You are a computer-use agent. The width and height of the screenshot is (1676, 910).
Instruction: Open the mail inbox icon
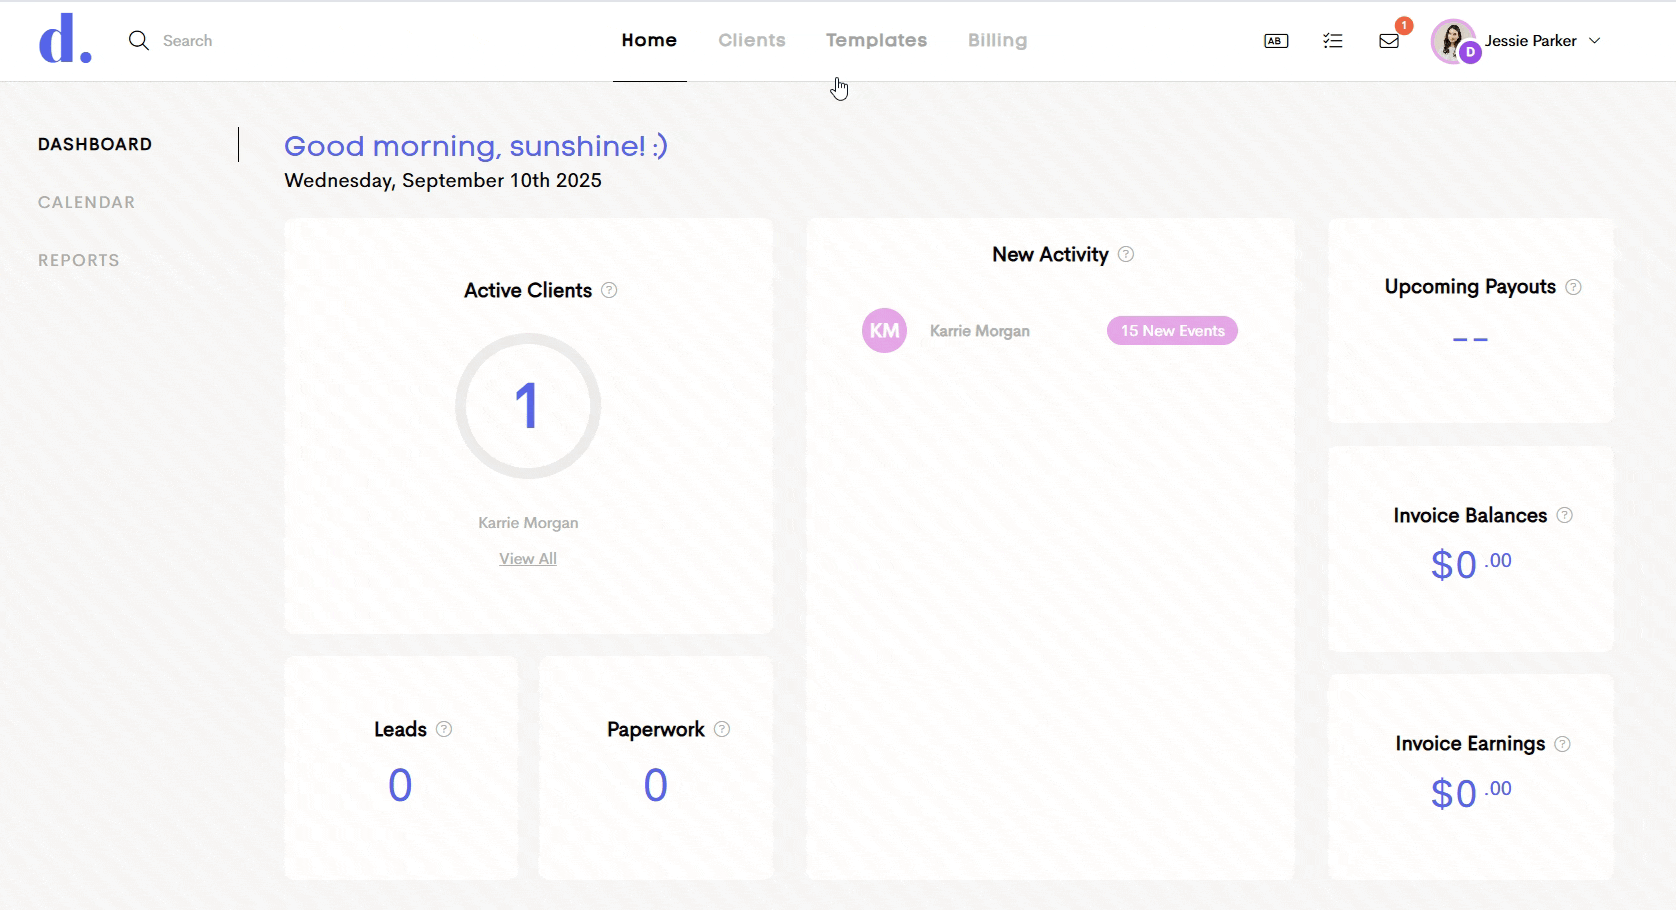(1389, 41)
